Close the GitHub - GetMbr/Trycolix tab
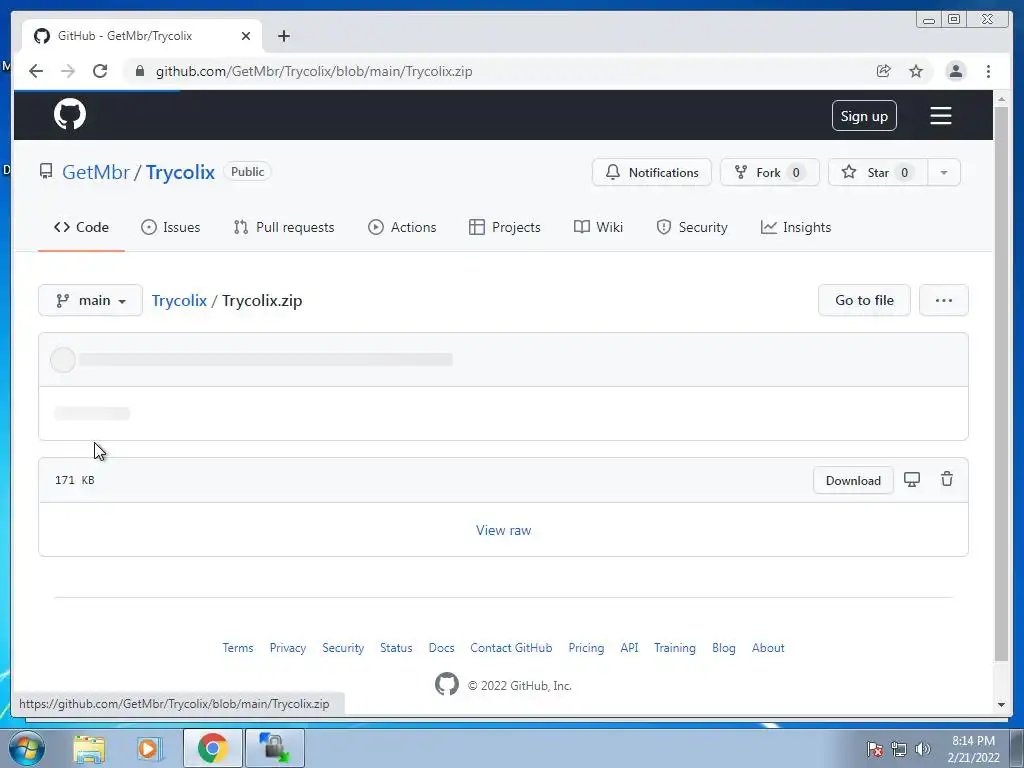This screenshot has height=768, width=1024. [x=246, y=36]
